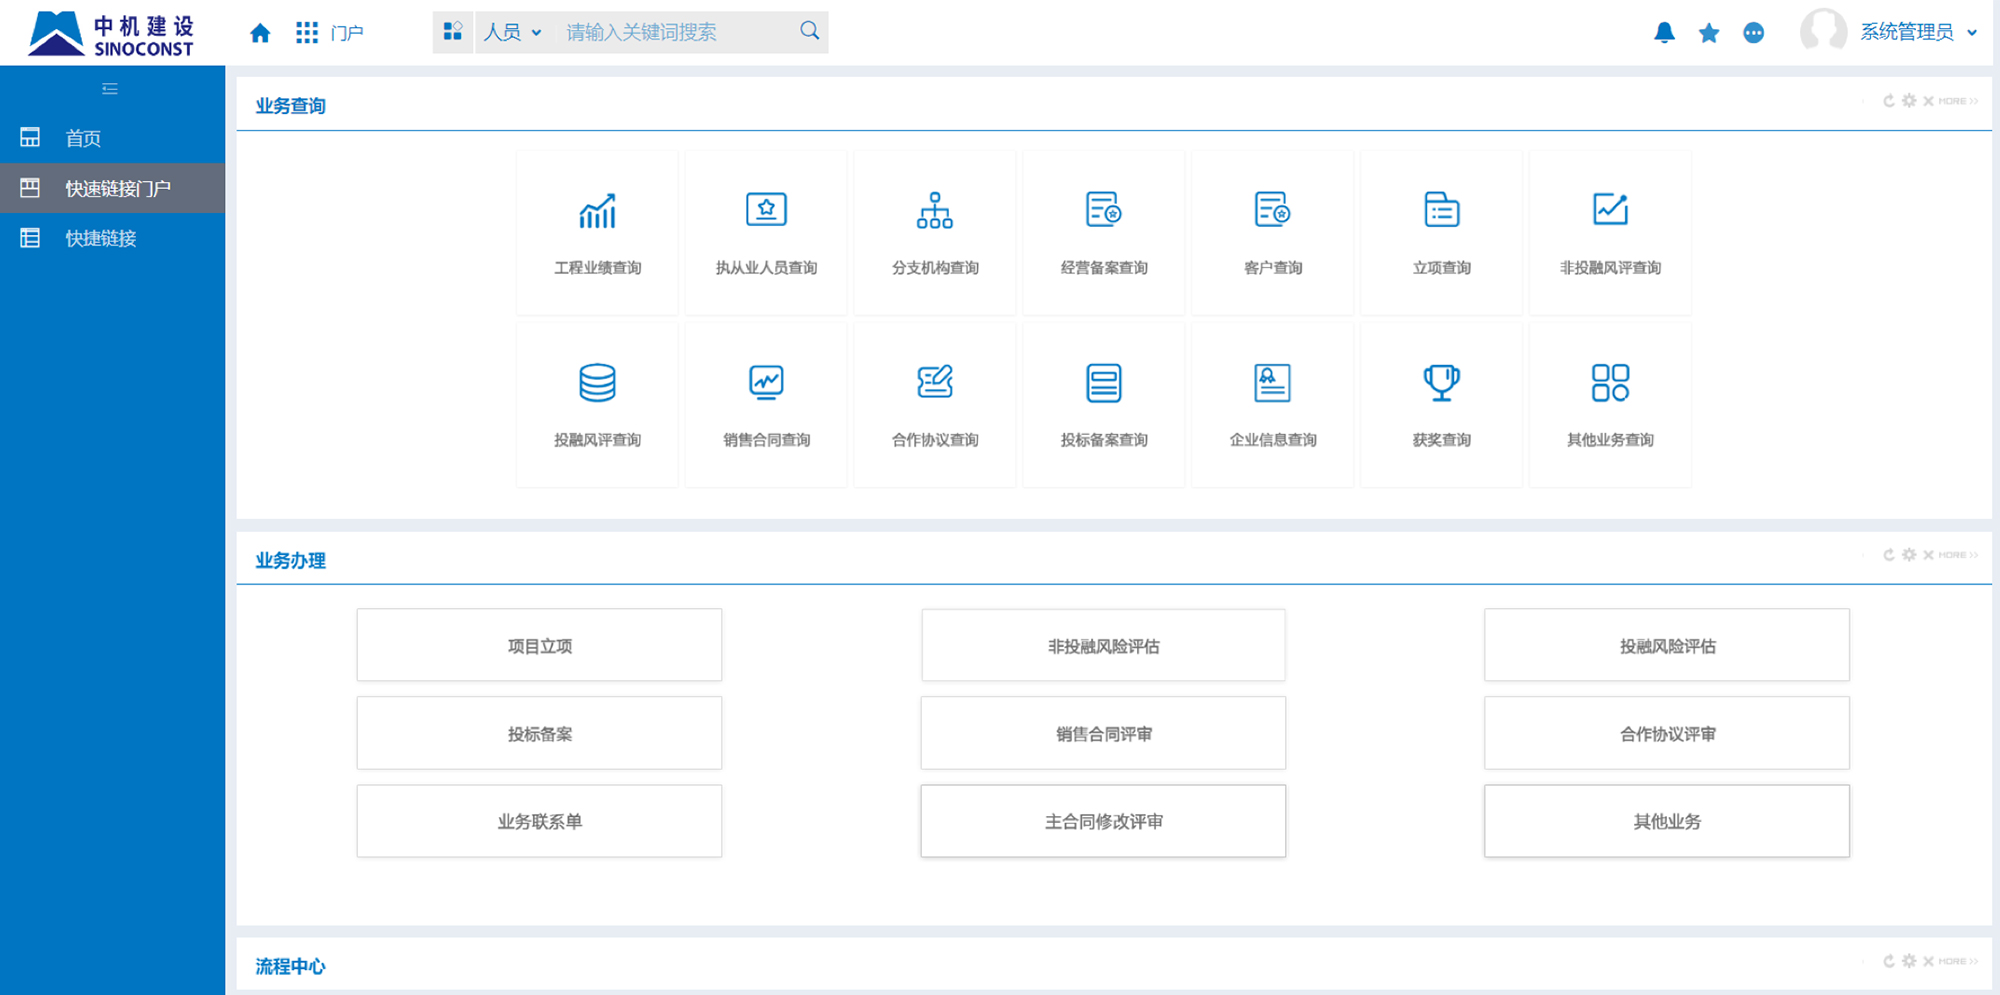This screenshot has width=2000, height=995.
Task: Open 客户查询 icon
Action: click(x=1273, y=210)
